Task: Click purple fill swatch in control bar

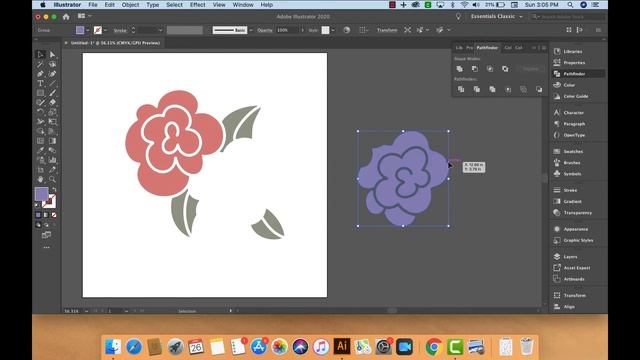Action: tap(80, 30)
